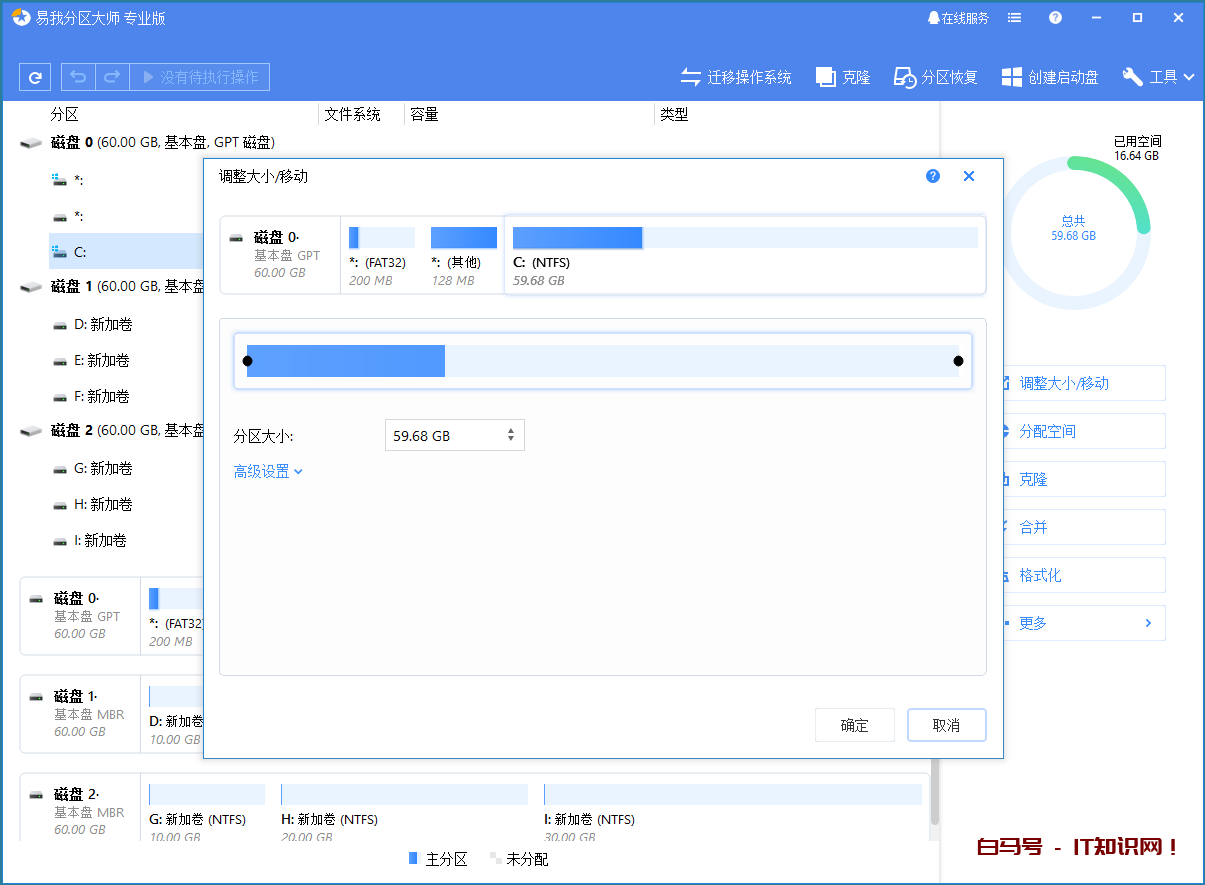
Task: Cancel the dialog with the 取消 button
Action: tap(946, 725)
